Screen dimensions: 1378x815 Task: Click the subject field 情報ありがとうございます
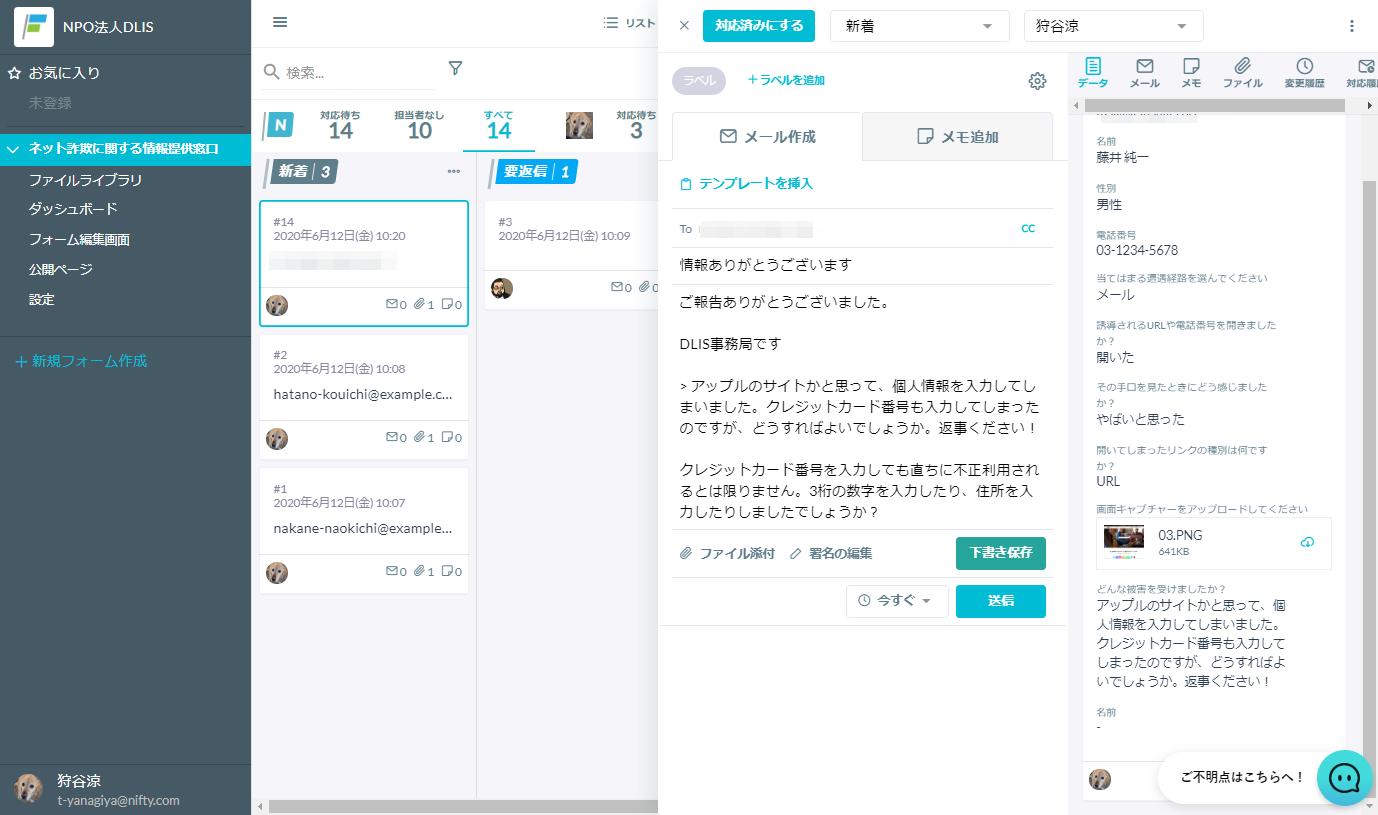pos(862,265)
